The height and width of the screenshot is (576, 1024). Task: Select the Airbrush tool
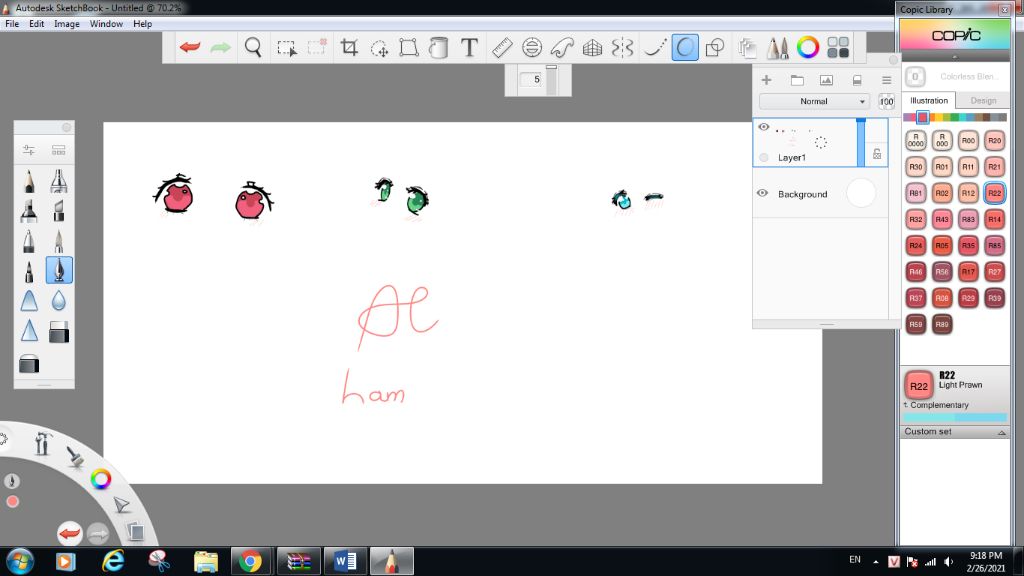(59, 181)
